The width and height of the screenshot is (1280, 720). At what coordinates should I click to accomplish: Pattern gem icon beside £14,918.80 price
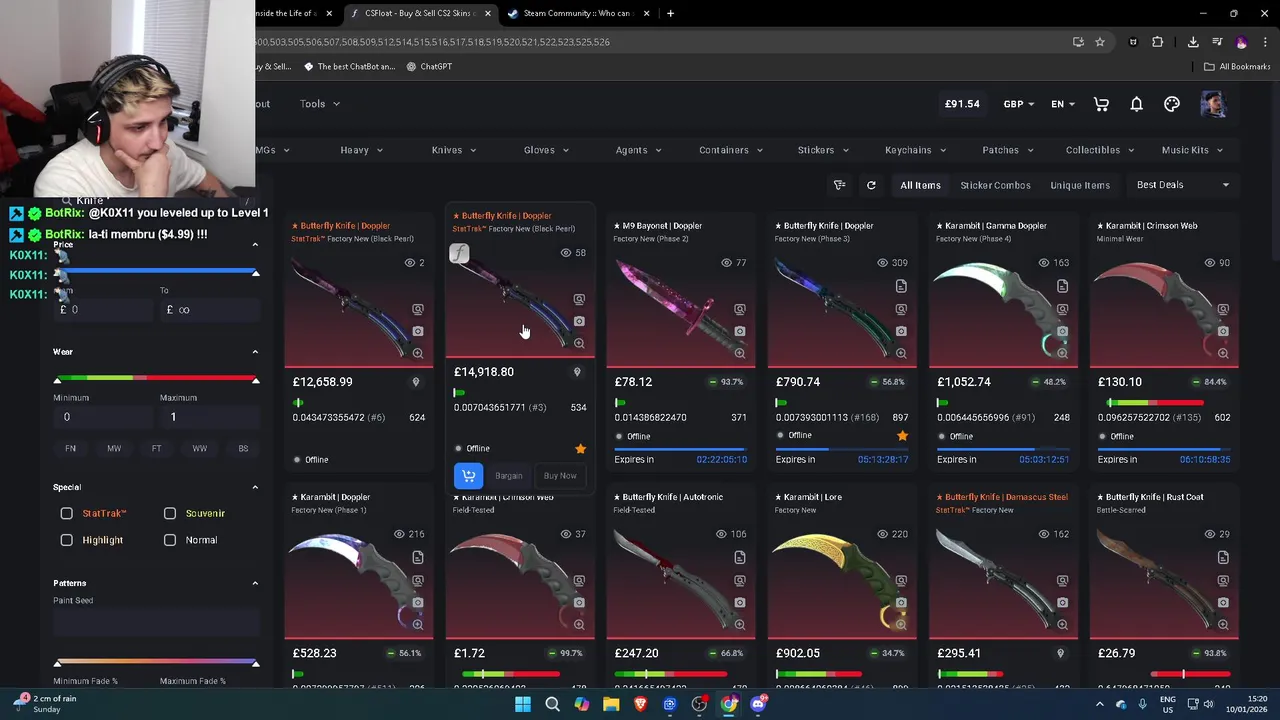click(x=577, y=372)
